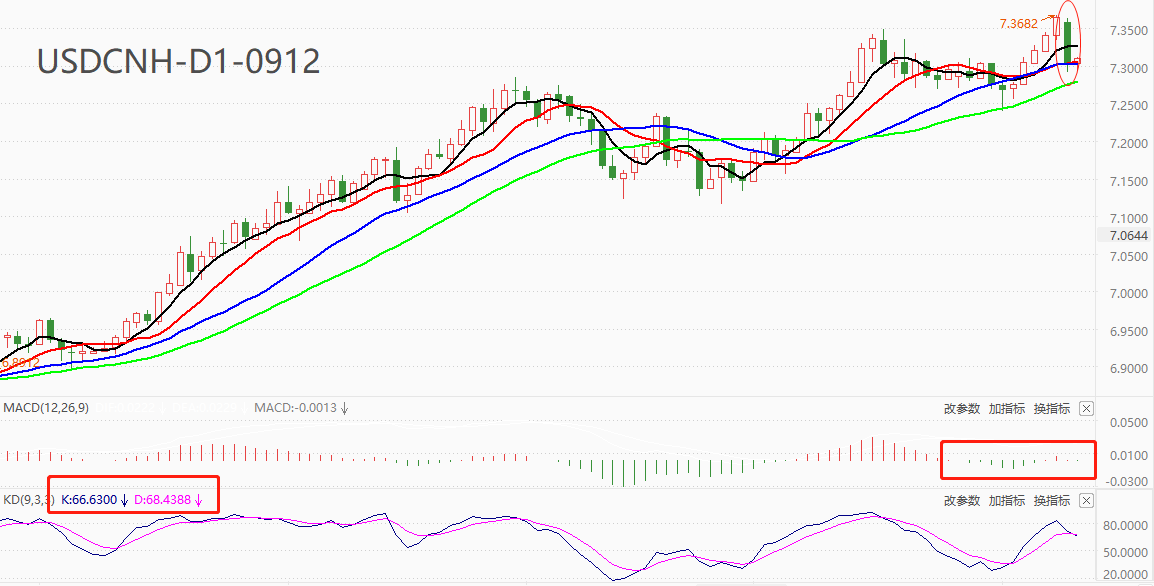Click the red box over recent MACD bars
Viewport: 1154px width, 586px height.
click(1018, 443)
